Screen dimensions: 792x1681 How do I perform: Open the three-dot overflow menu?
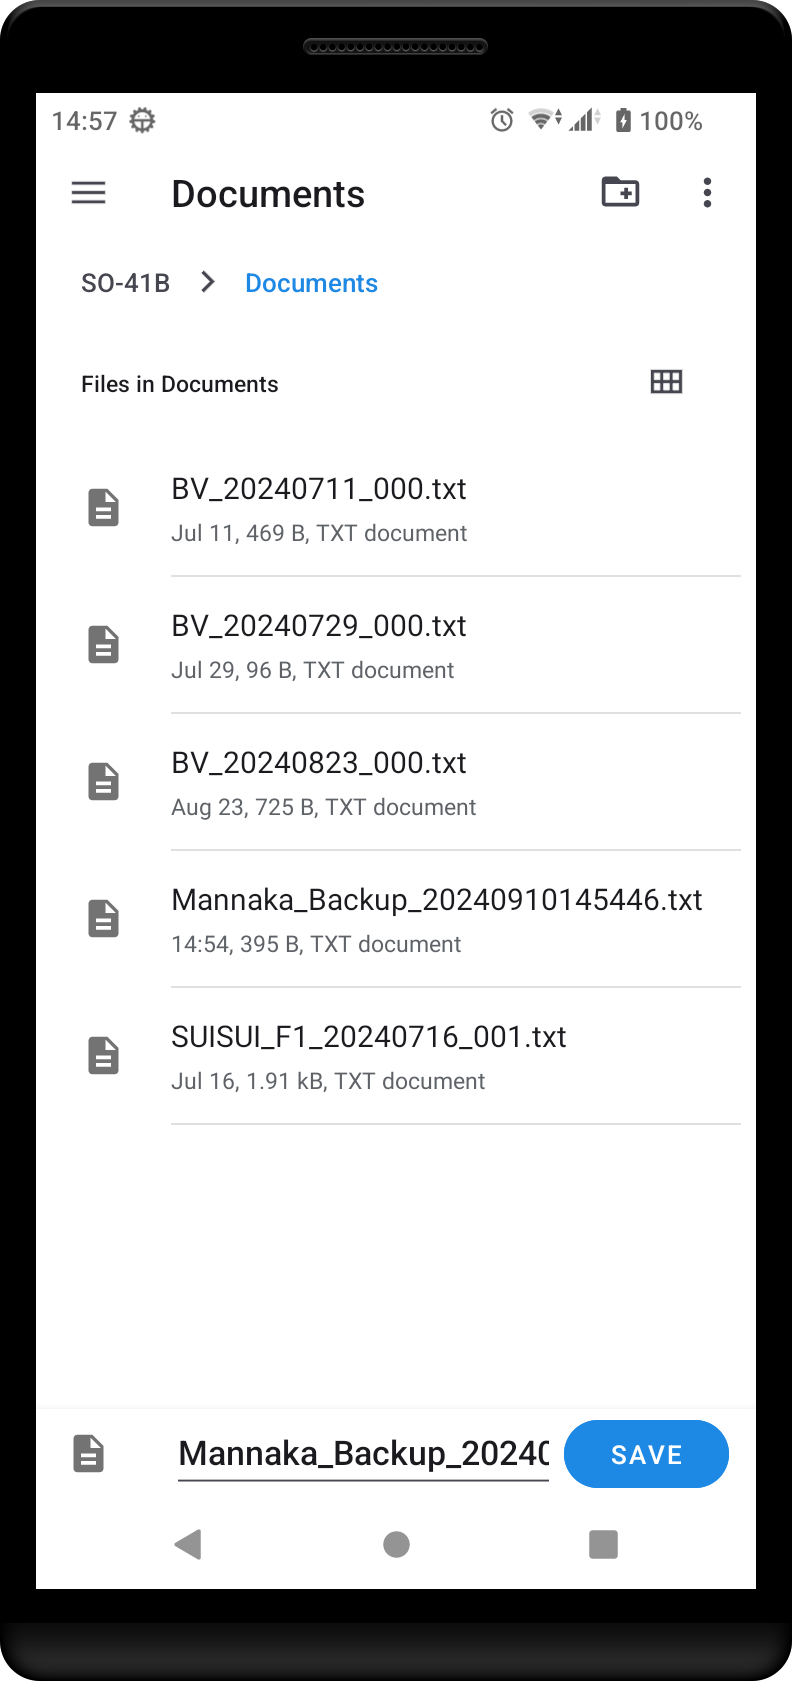point(707,193)
